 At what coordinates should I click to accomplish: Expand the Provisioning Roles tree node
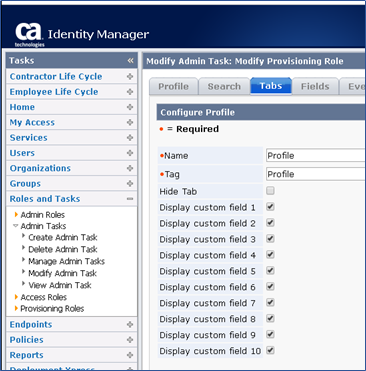click(x=16, y=308)
